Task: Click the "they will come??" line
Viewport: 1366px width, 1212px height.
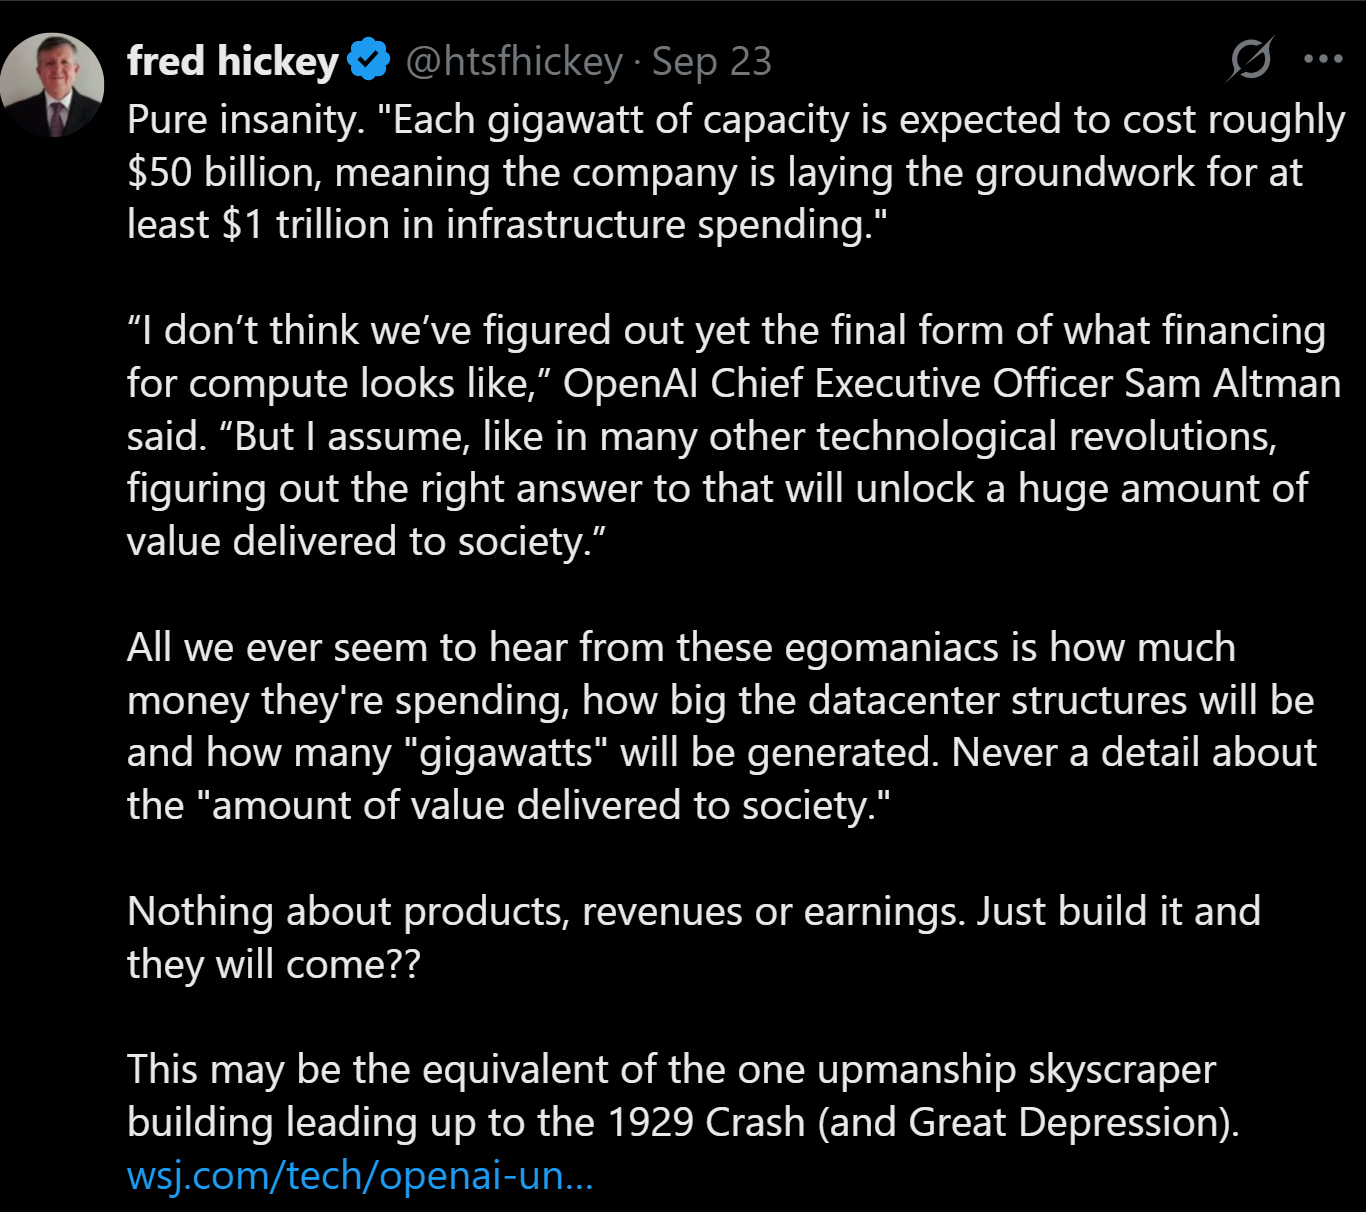Action: [273, 964]
